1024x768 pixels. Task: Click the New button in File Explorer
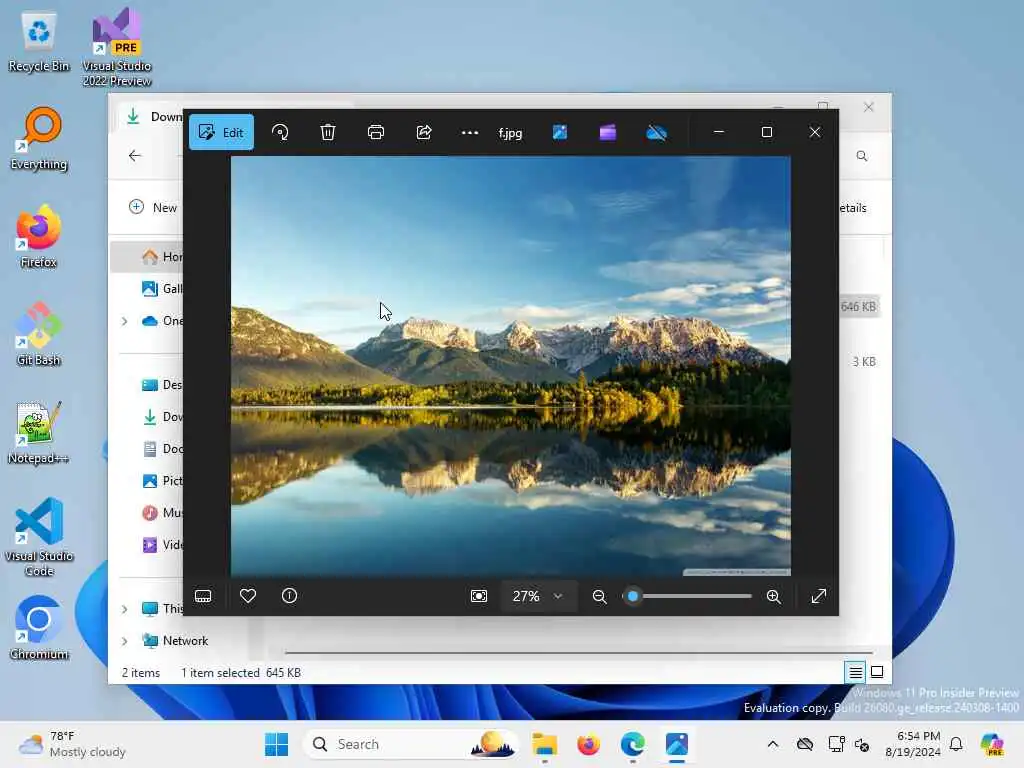pyautogui.click(x=153, y=208)
